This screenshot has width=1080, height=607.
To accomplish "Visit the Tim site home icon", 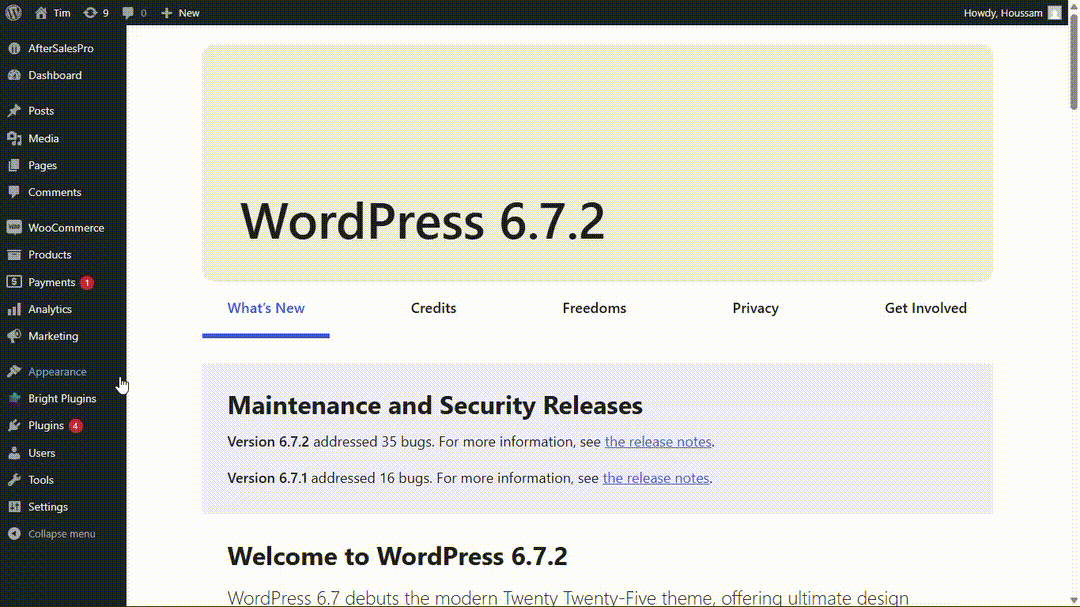I will tap(41, 12).
